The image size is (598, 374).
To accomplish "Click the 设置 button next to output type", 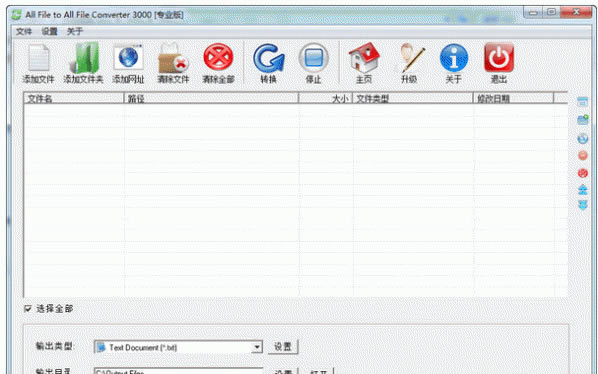I will pyautogui.click(x=283, y=347).
